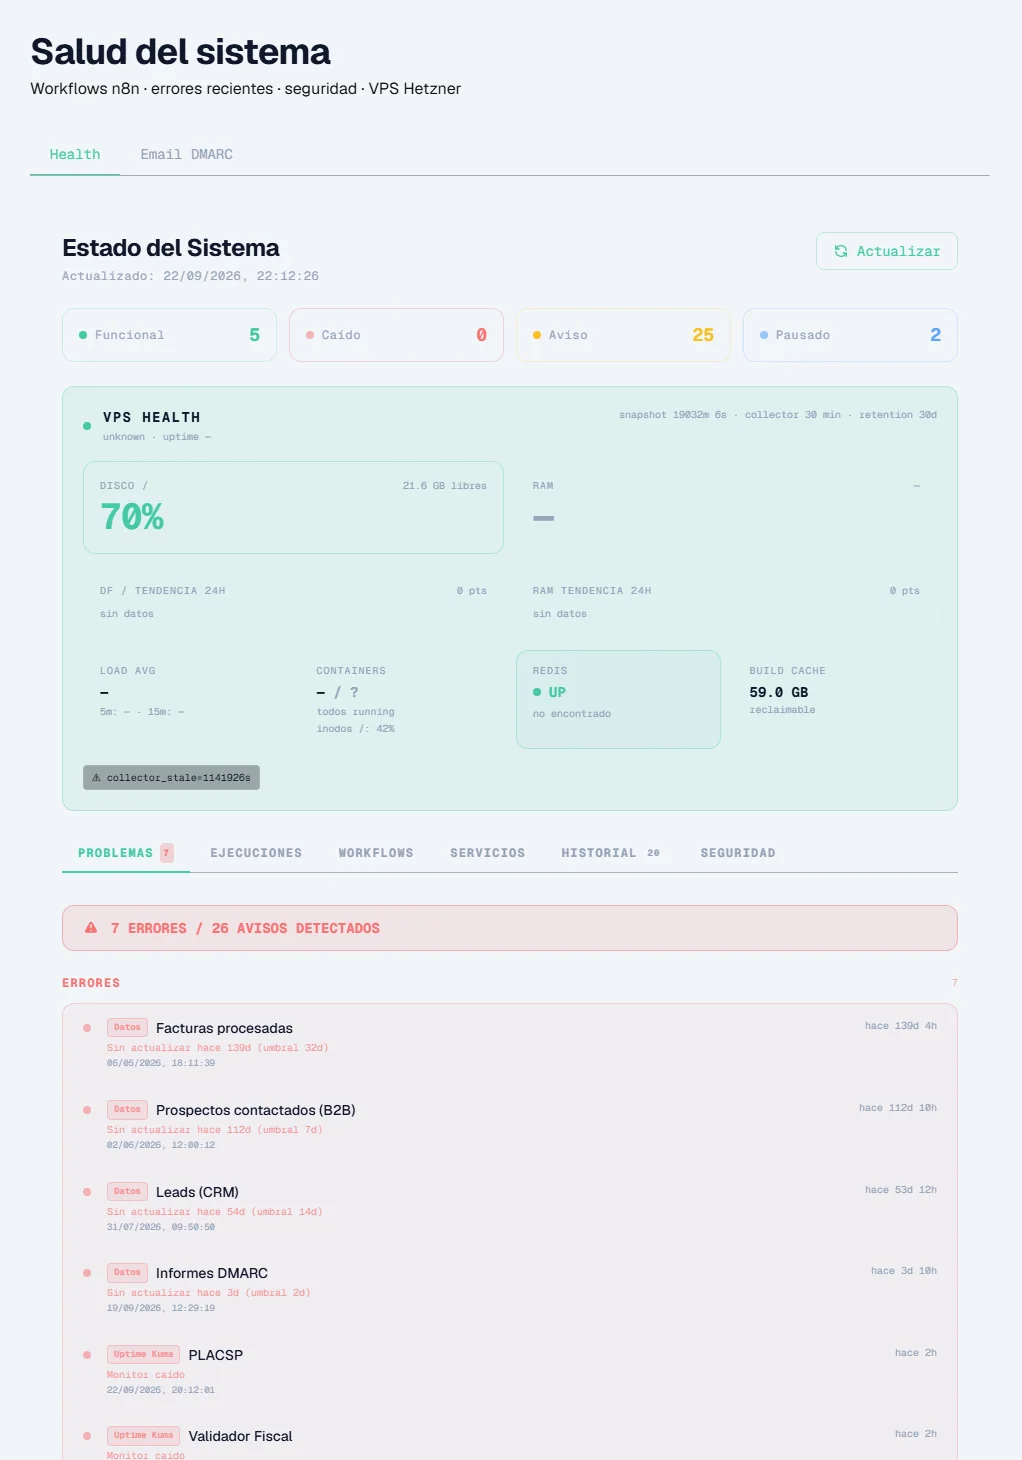
Task: Open the EJECUCIONES tab
Action: (256, 853)
